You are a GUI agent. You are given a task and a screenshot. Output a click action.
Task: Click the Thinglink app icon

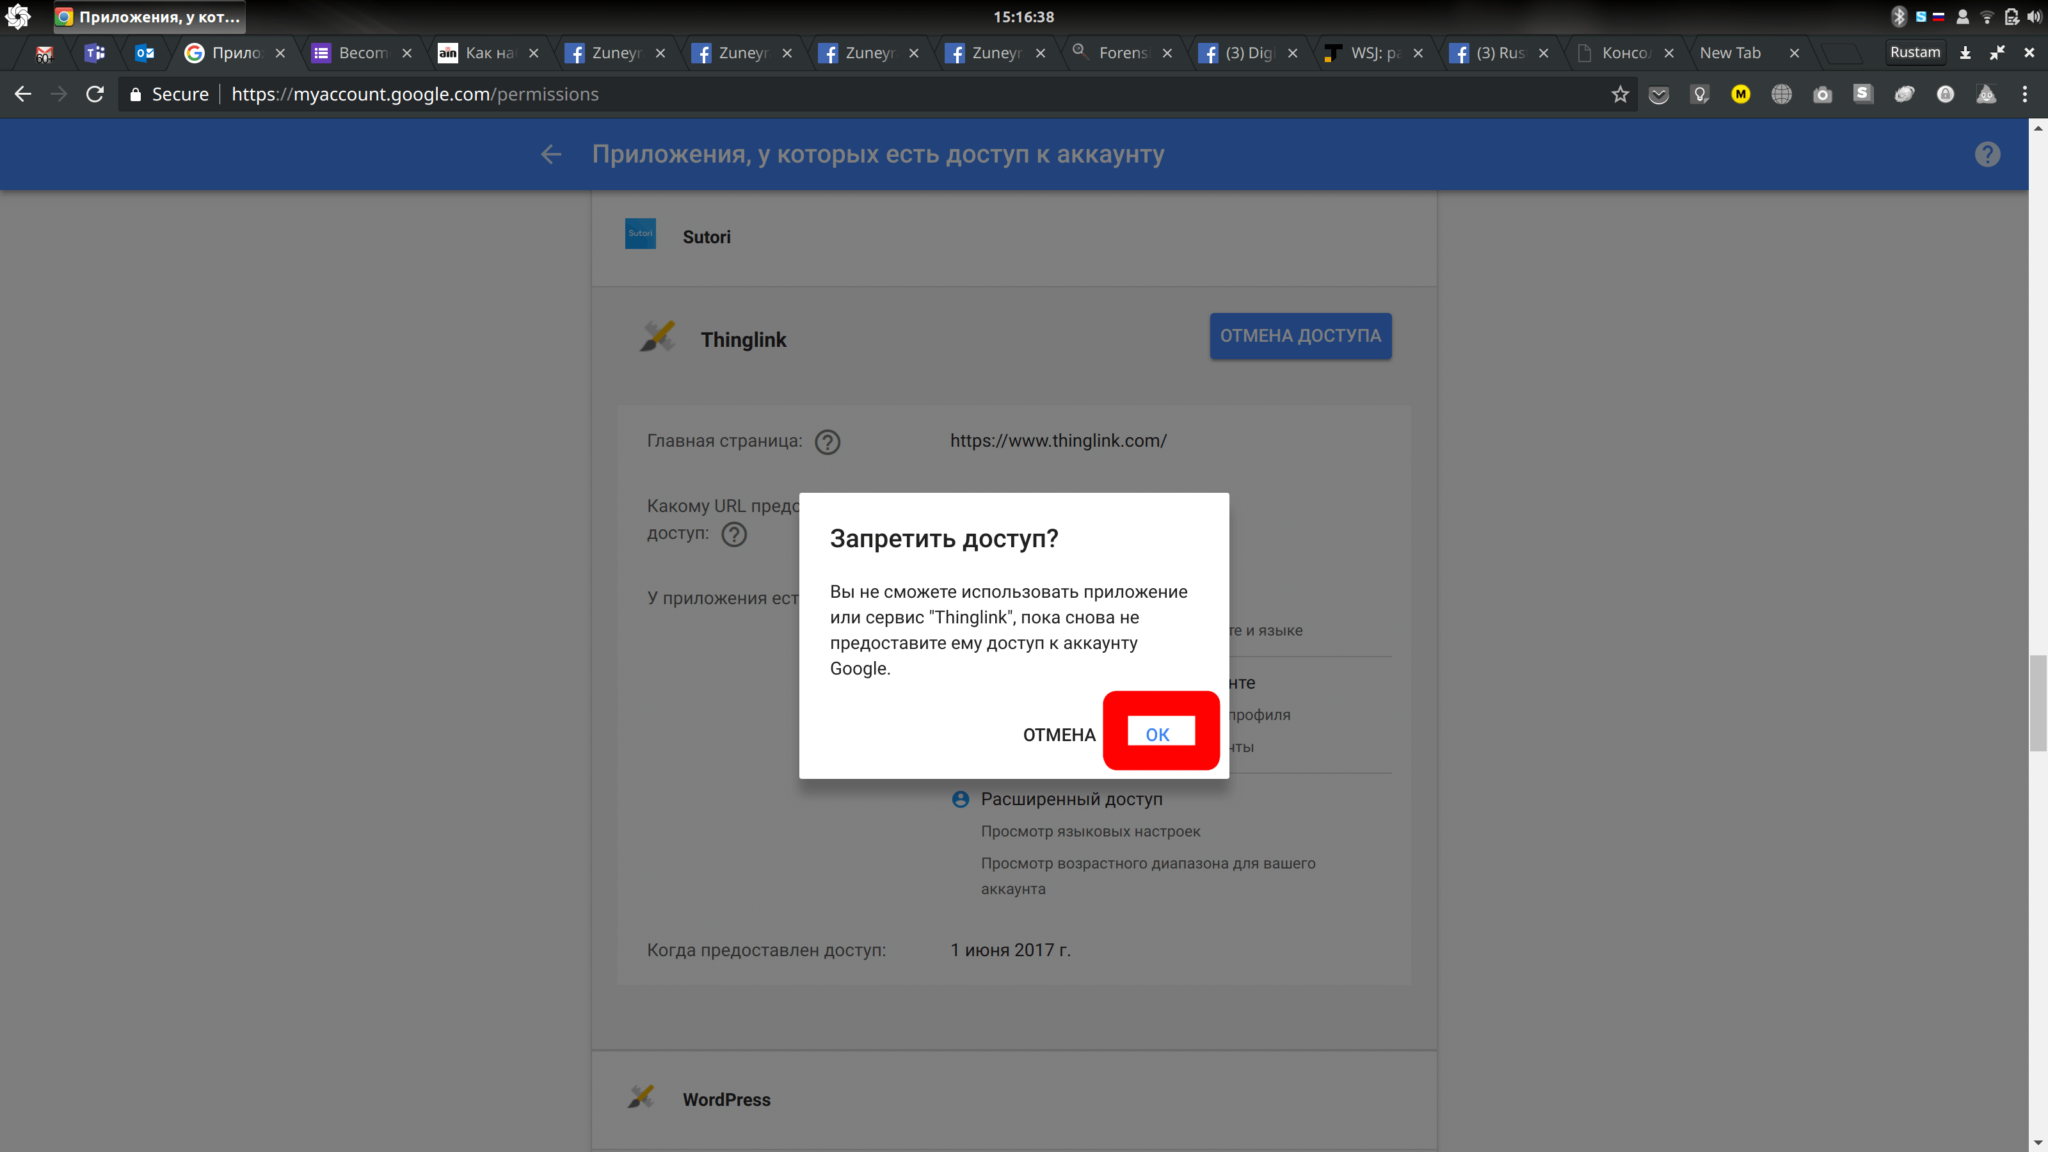point(657,336)
